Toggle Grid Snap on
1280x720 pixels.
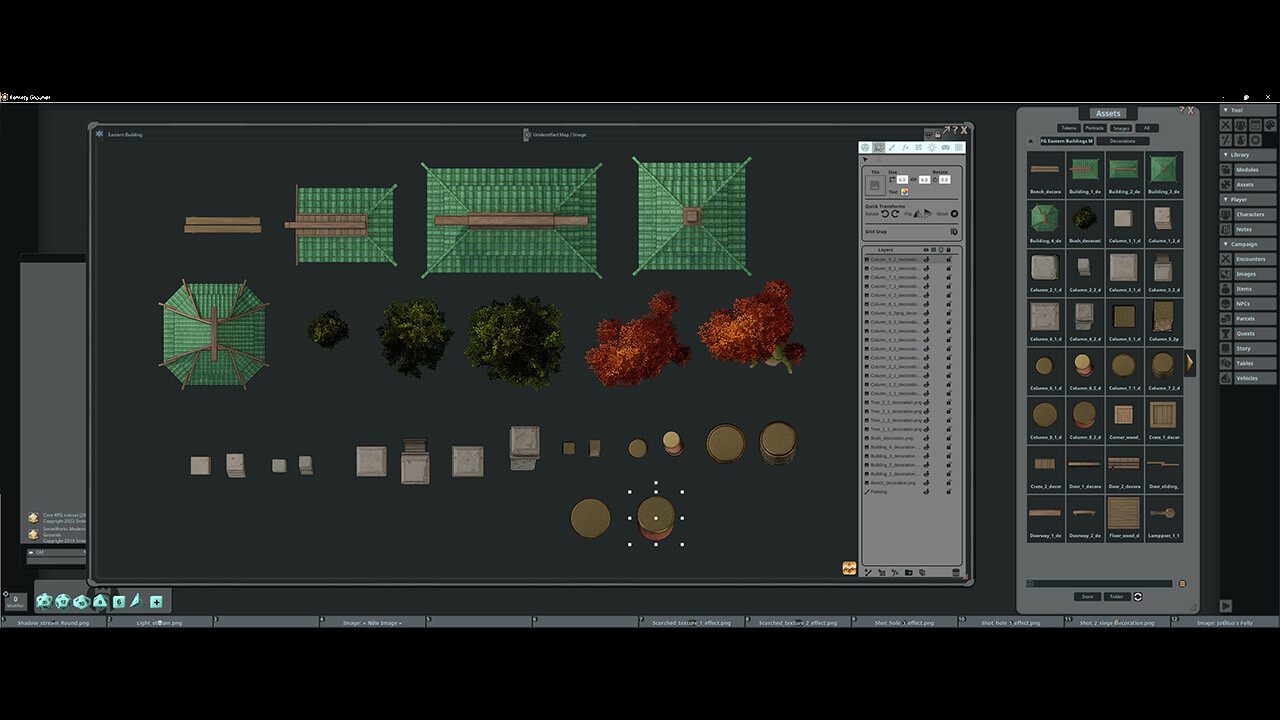pyautogui.click(x=954, y=231)
